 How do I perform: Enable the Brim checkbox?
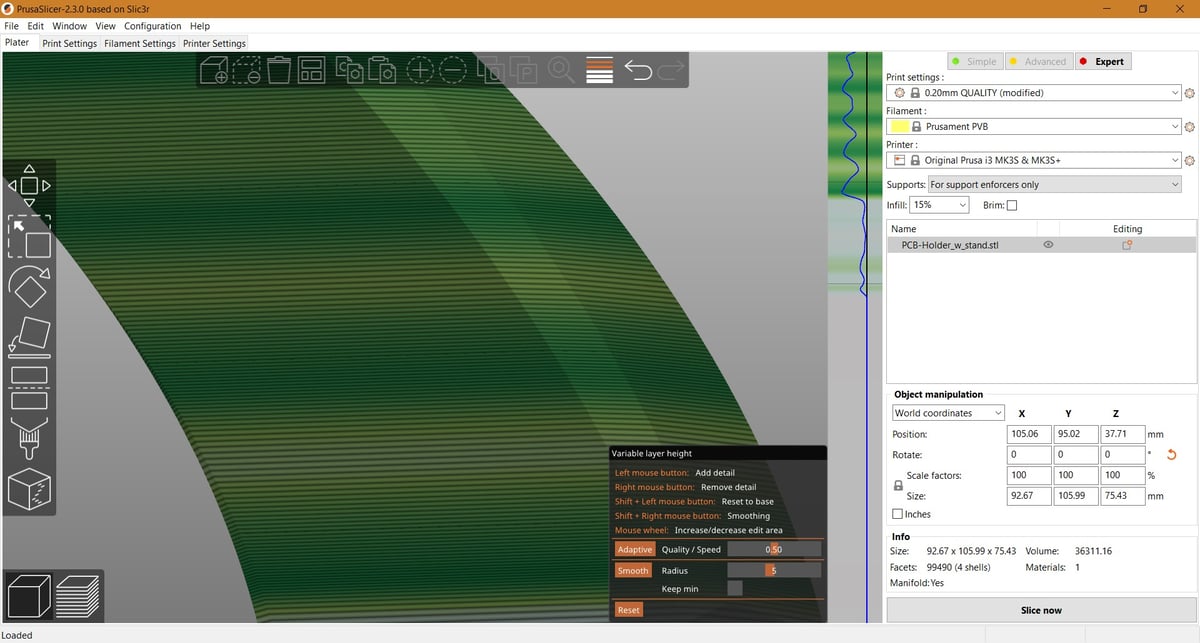coord(1012,205)
